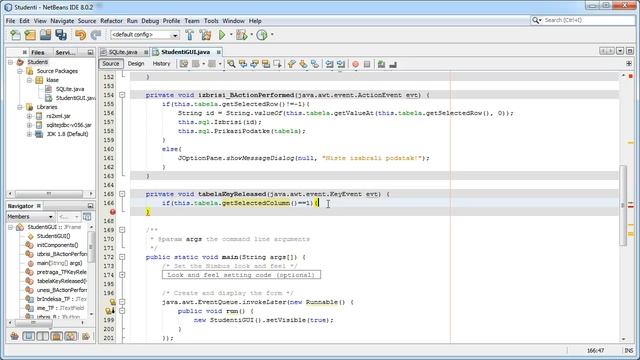Image resolution: width=640 pixels, height=360 pixels.
Task: Click the Toggle Highlight Search icon
Action: click(266, 64)
